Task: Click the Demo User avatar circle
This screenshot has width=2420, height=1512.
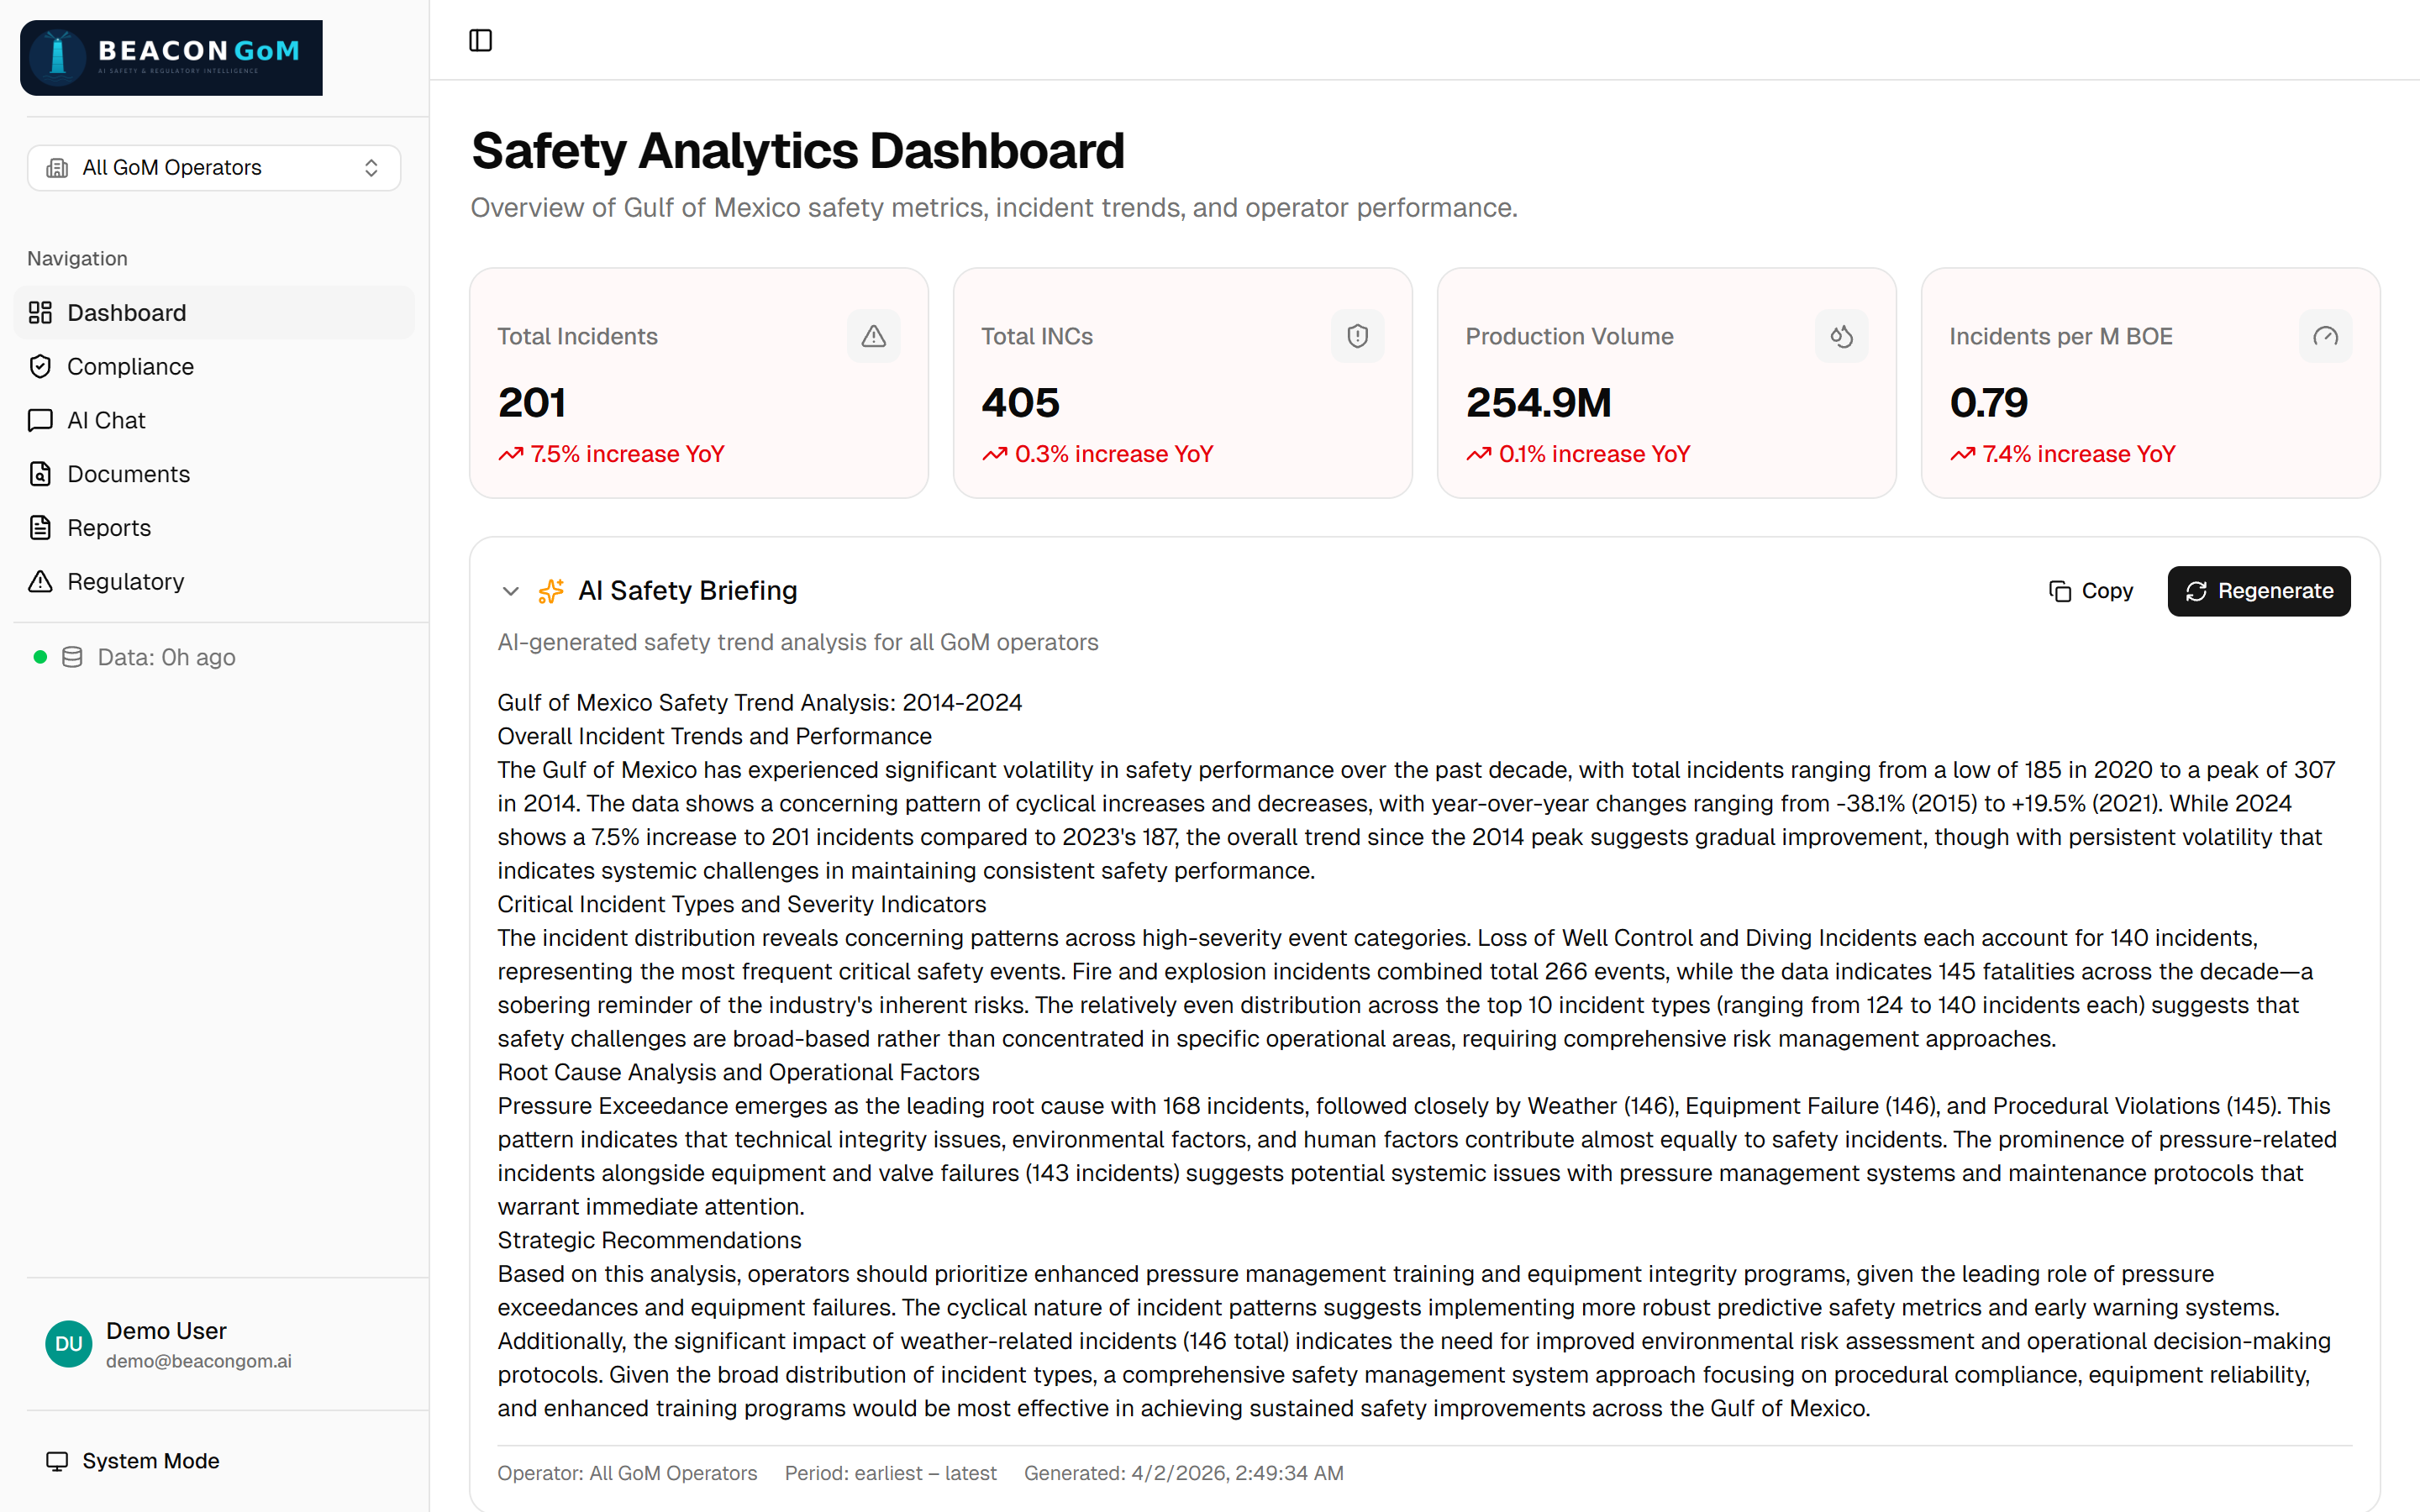Action: 68,1344
